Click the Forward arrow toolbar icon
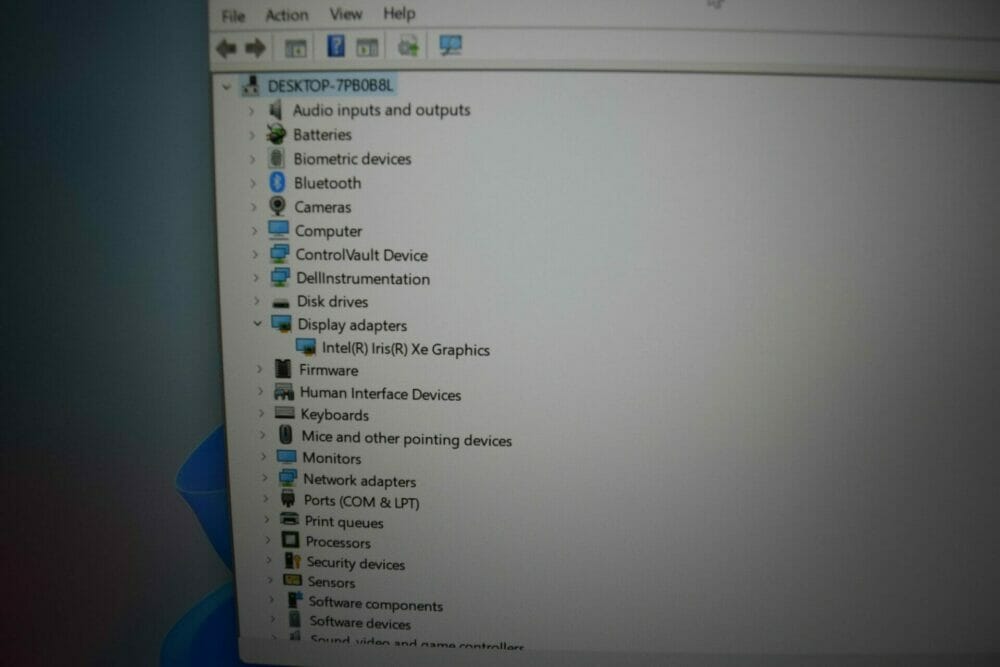This screenshot has height=667, width=1000. pos(256,48)
